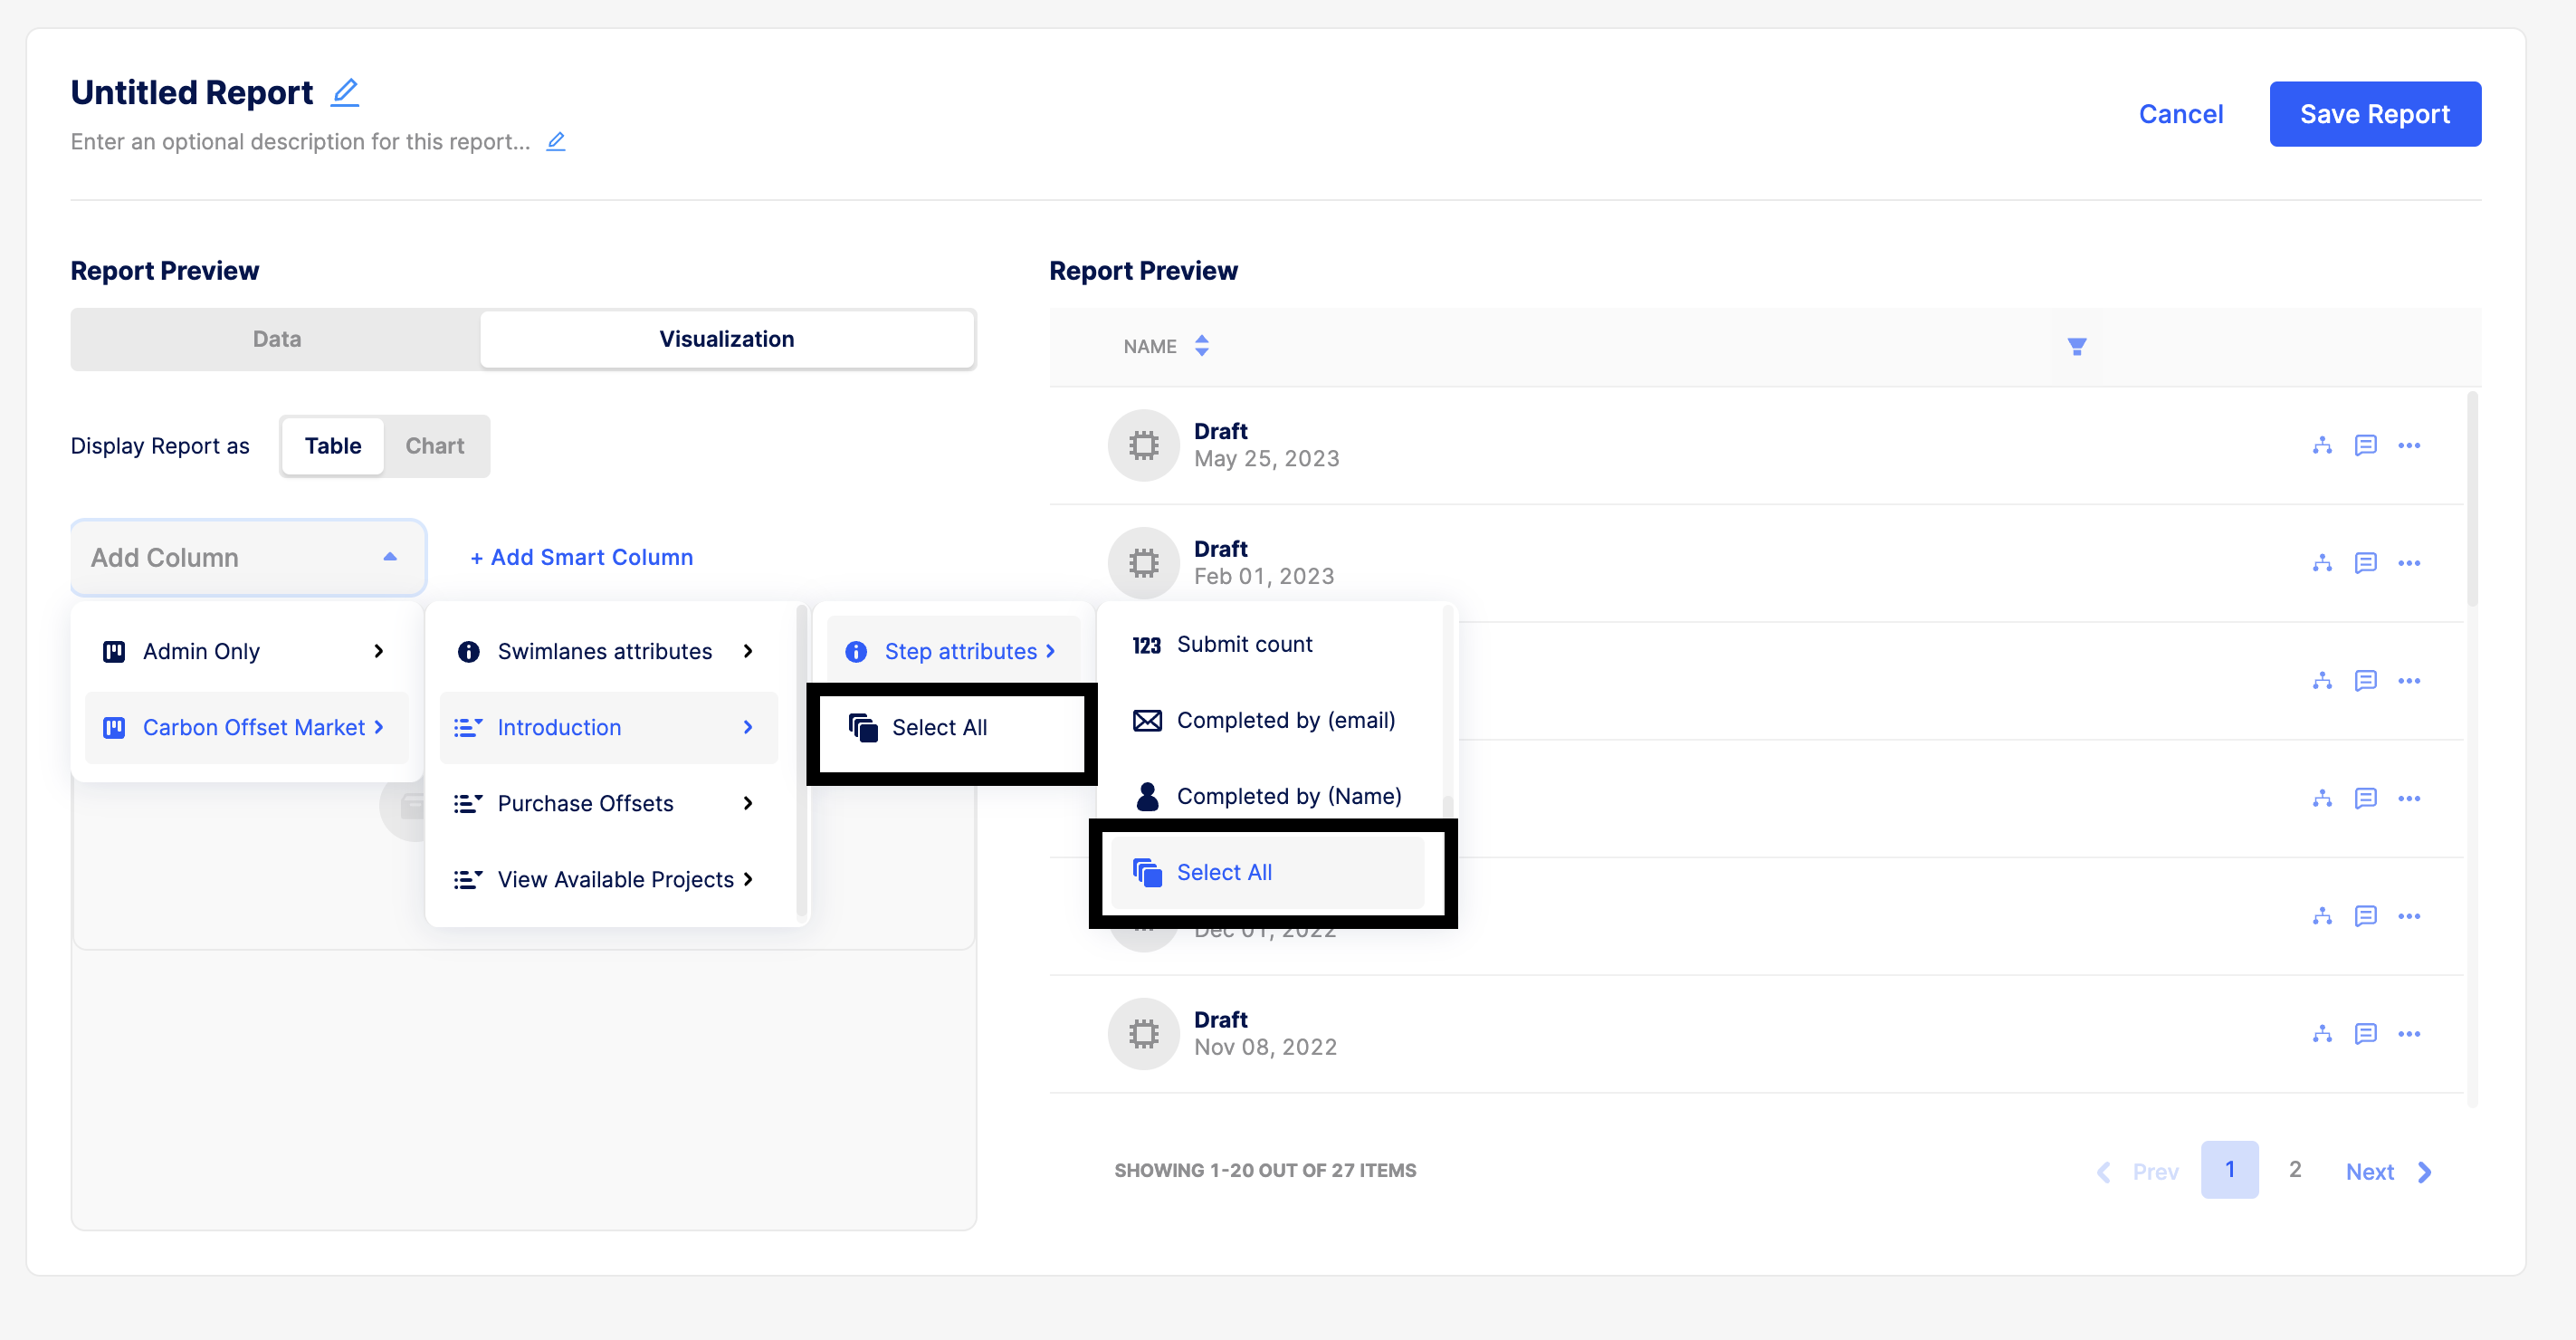
Task: Click the filter funnel icon in table header
Action: coord(2076,346)
